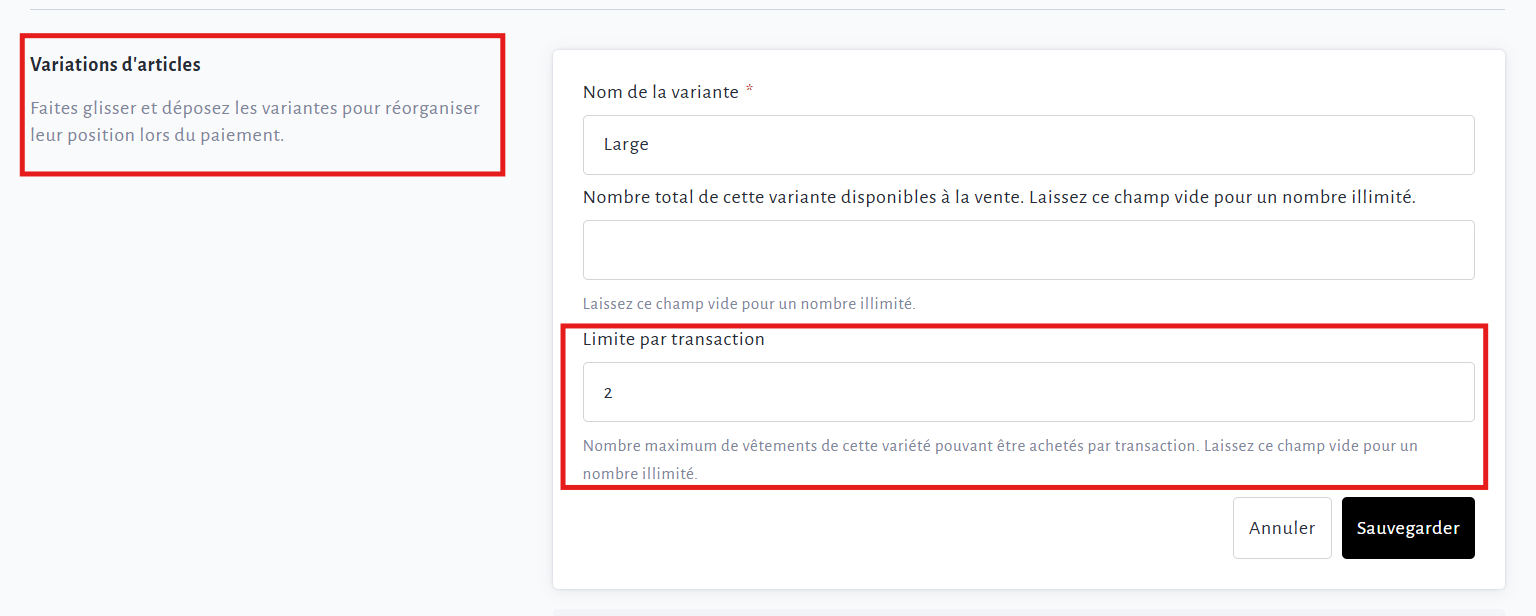Click the word 'Large' in name field

click(626, 145)
